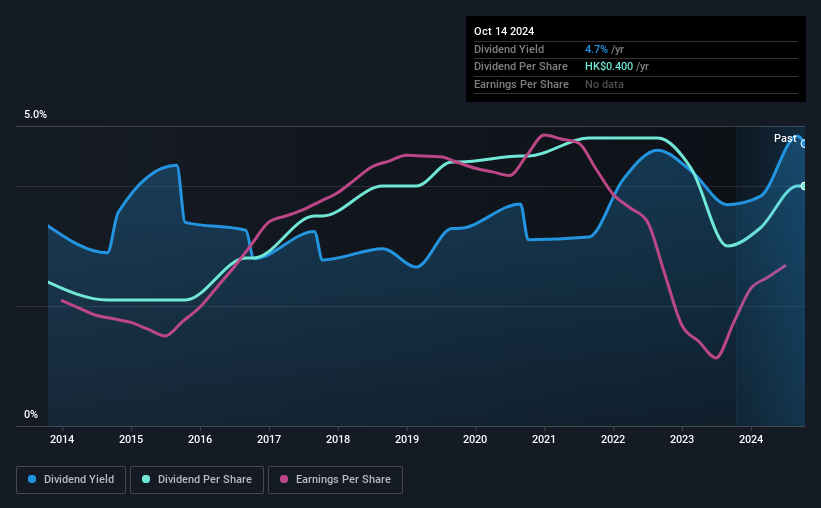Screen dimensions: 821x508
Task: Click the No data earnings value
Action: pos(604,84)
